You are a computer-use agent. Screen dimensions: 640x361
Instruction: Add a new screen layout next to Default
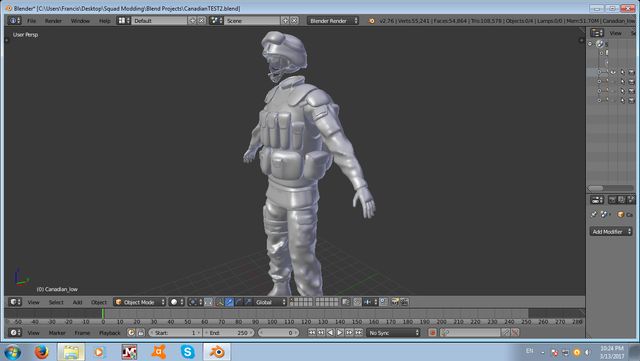(x=193, y=20)
